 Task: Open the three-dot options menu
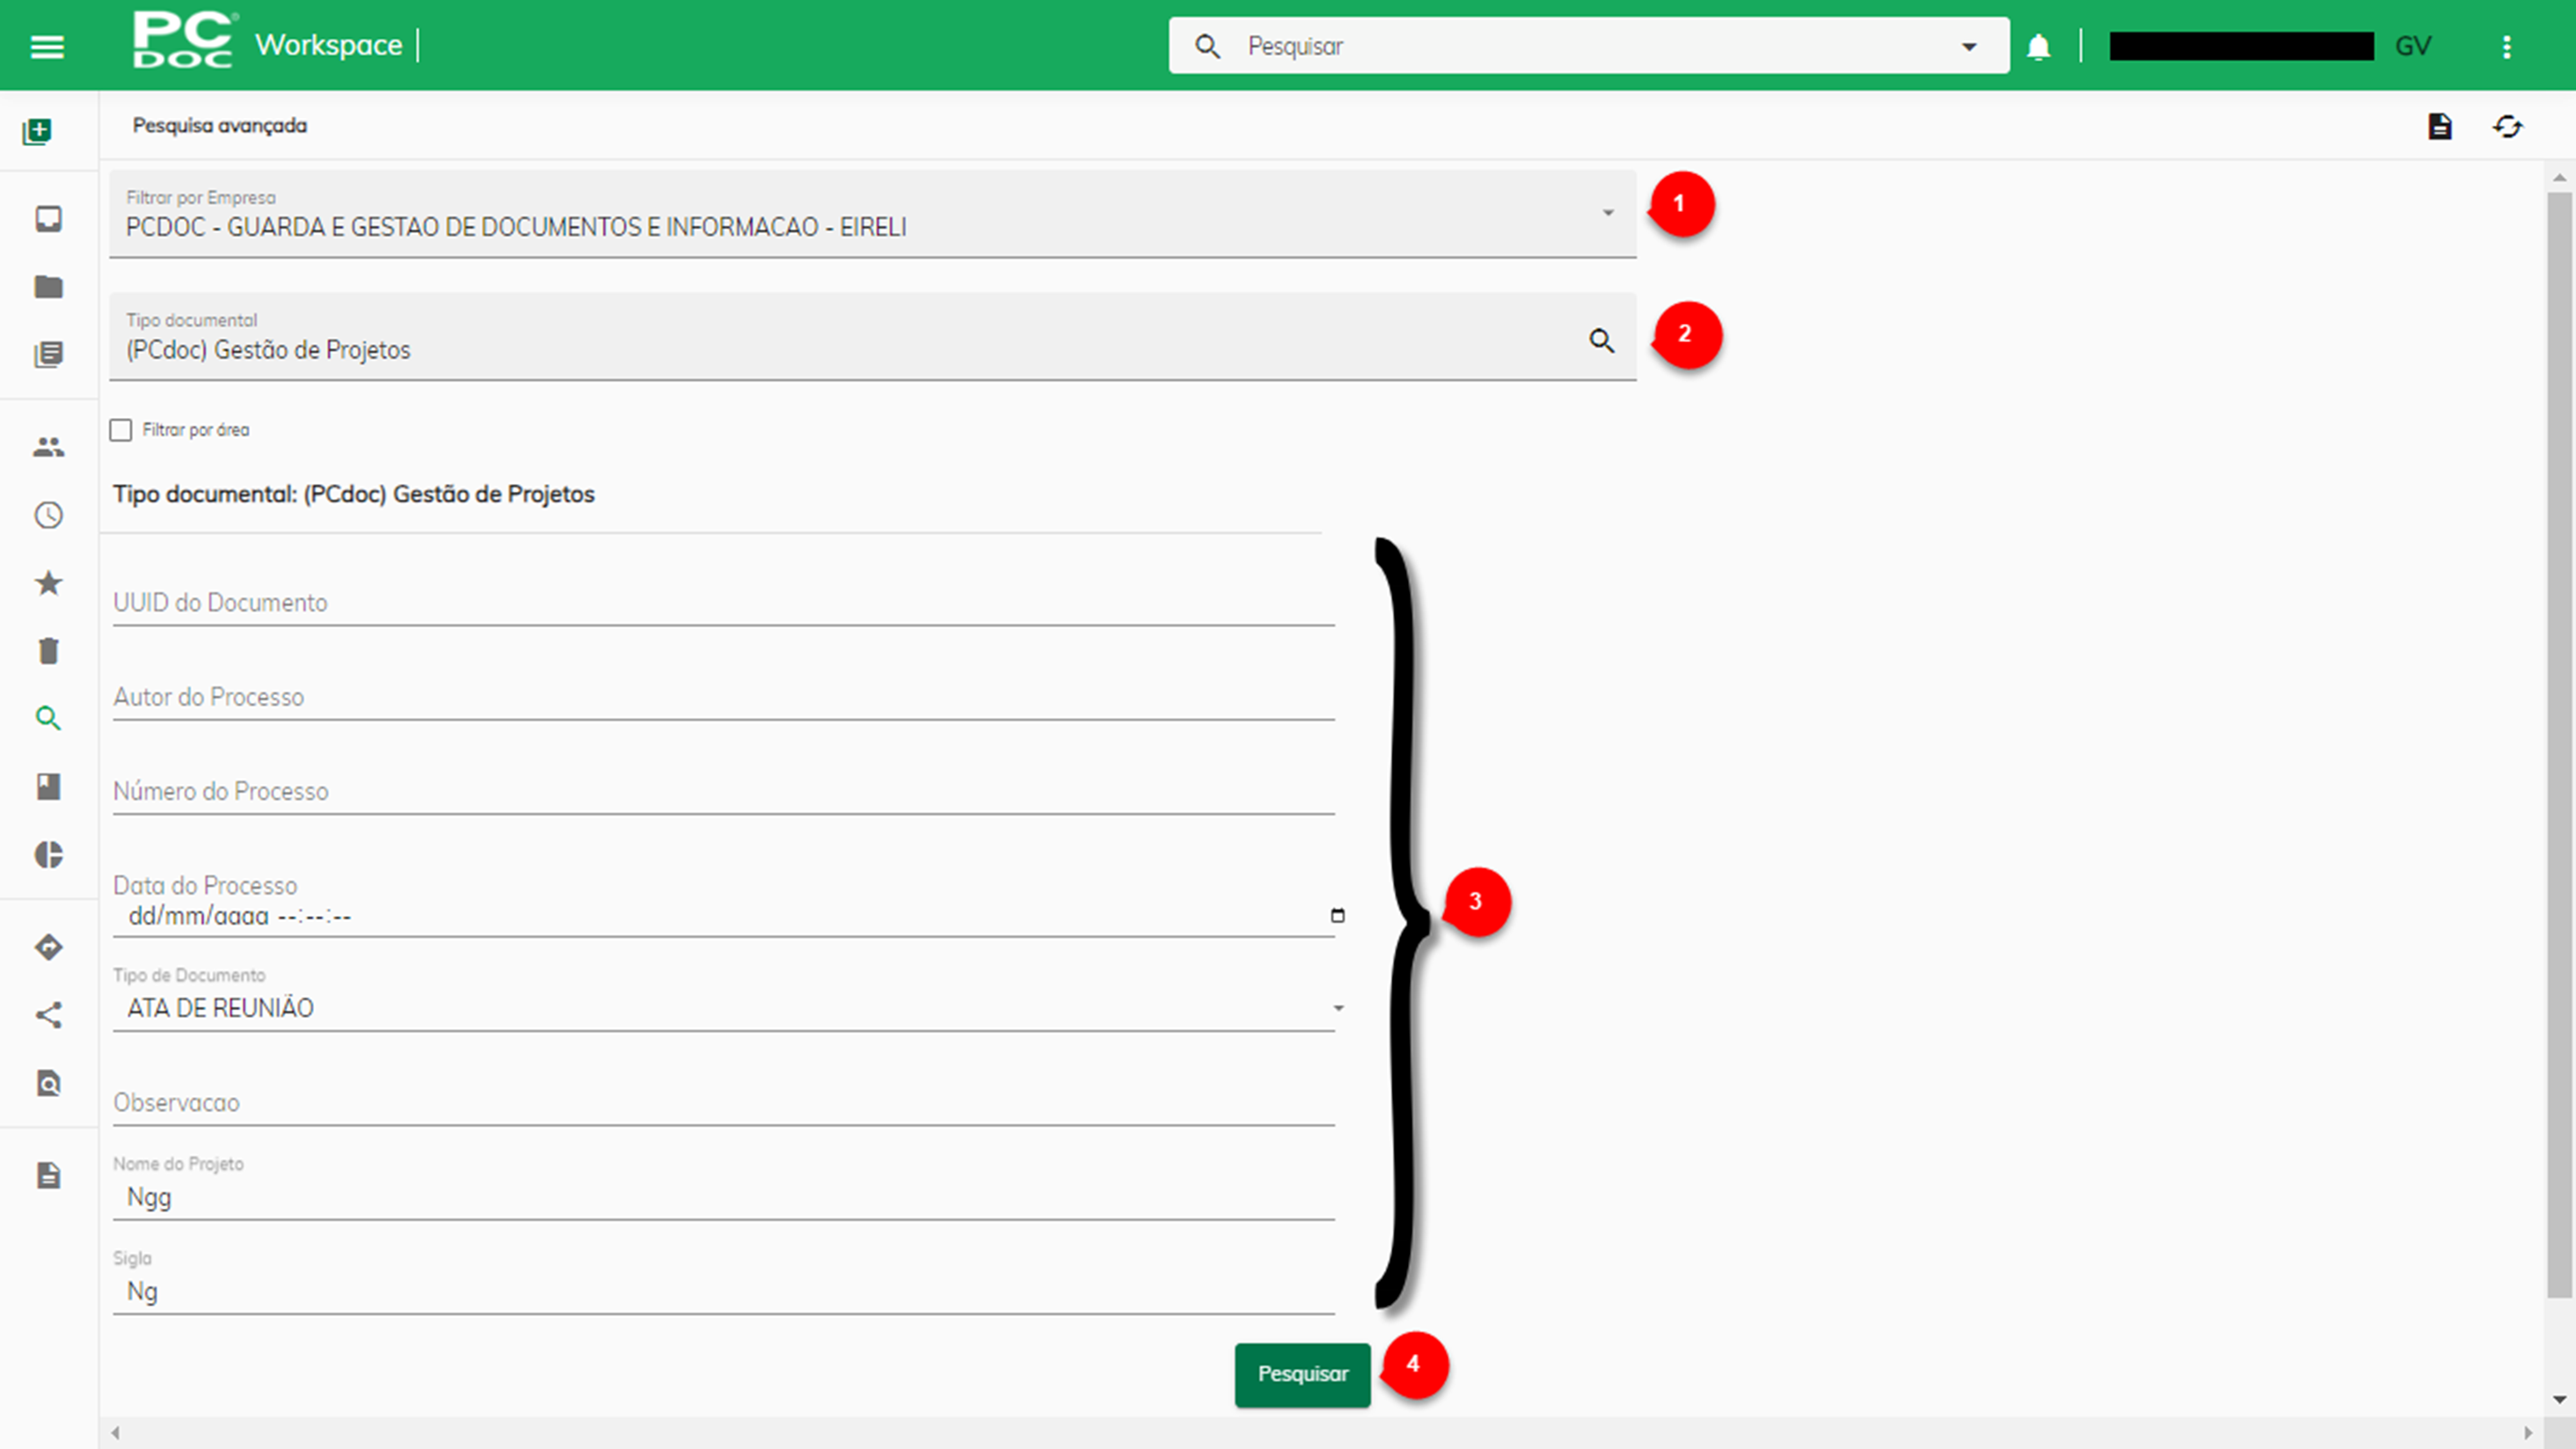click(2506, 46)
